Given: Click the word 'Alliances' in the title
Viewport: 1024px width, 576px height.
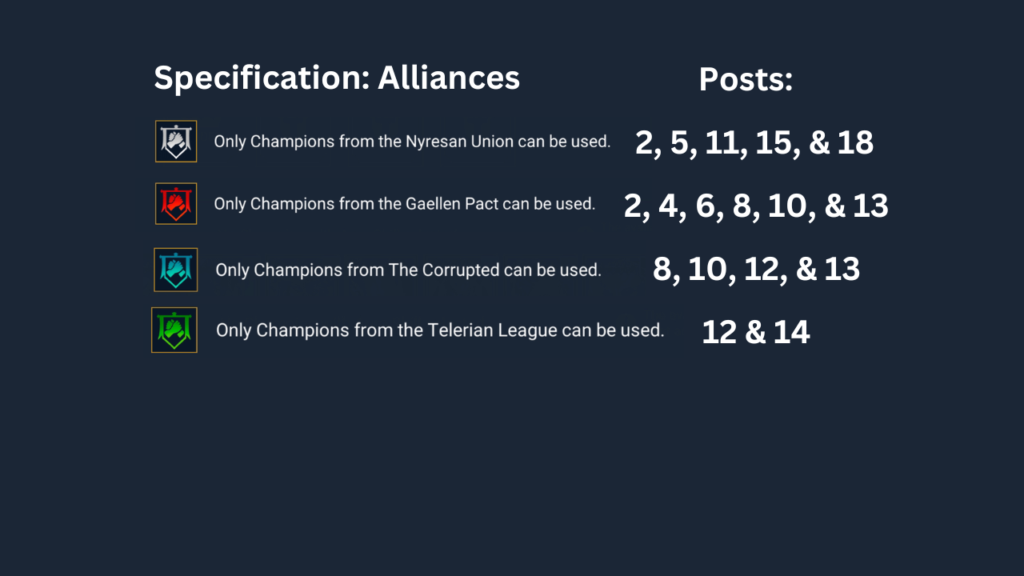Looking at the screenshot, I should (x=448, y=78).
